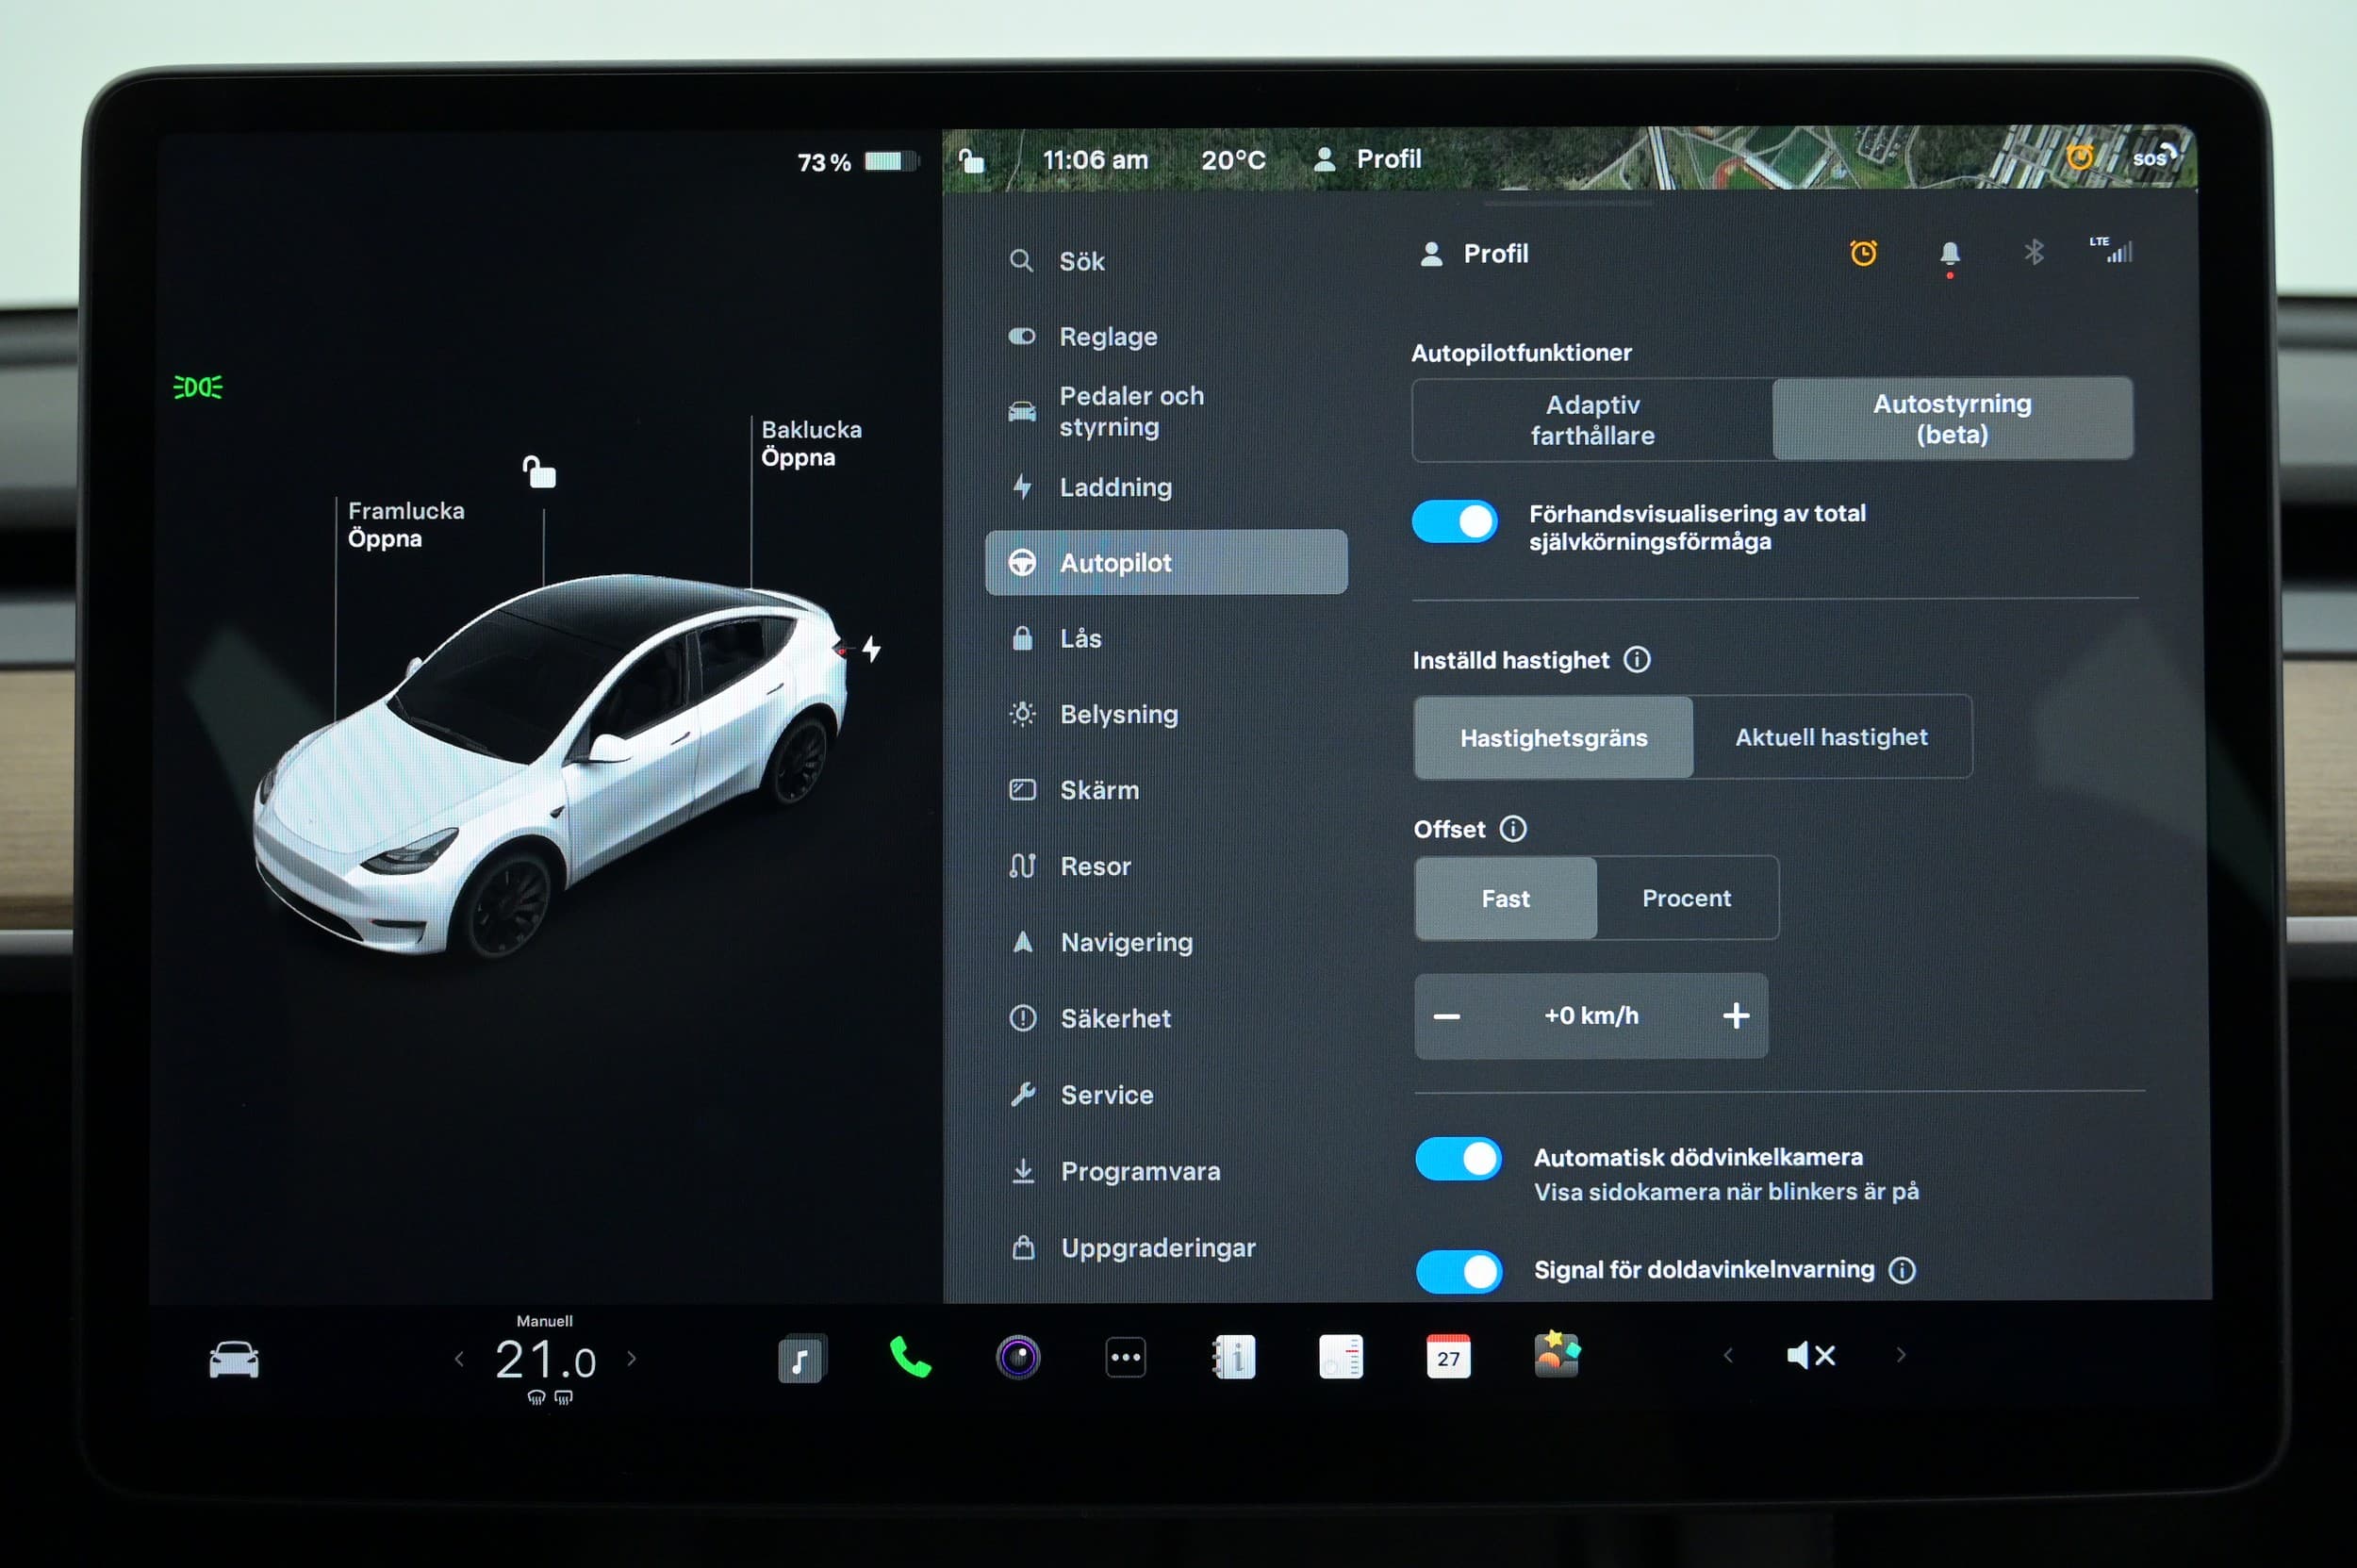Tap the SOS icon on the map
Viewport: 2357px width, 1568px height.
2155,157
